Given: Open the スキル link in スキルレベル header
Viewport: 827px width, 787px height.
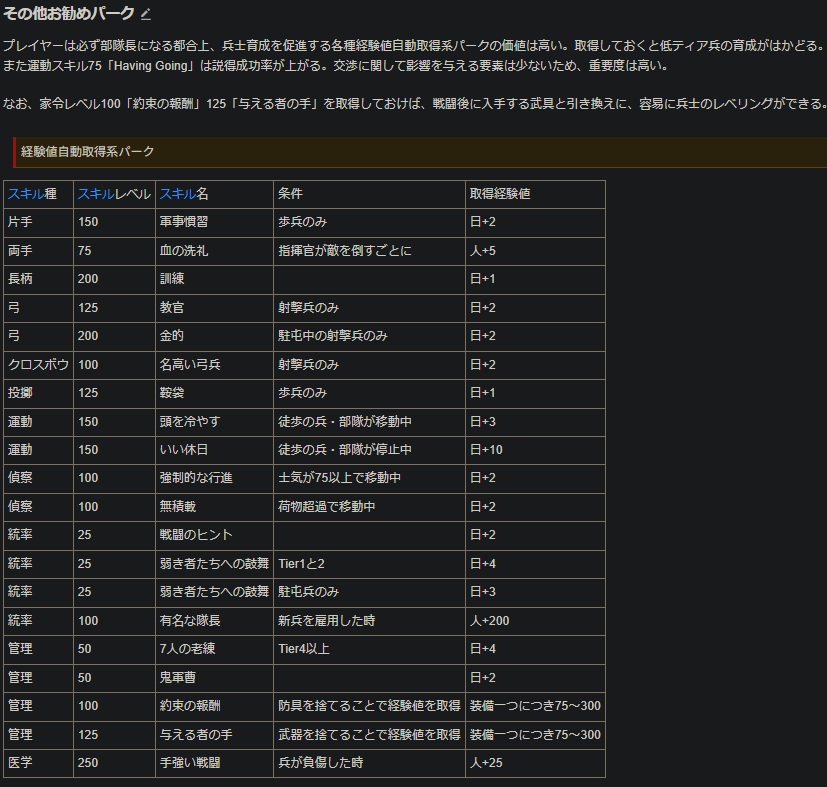Looking at the screenshot, I should [x=95, y=194].
